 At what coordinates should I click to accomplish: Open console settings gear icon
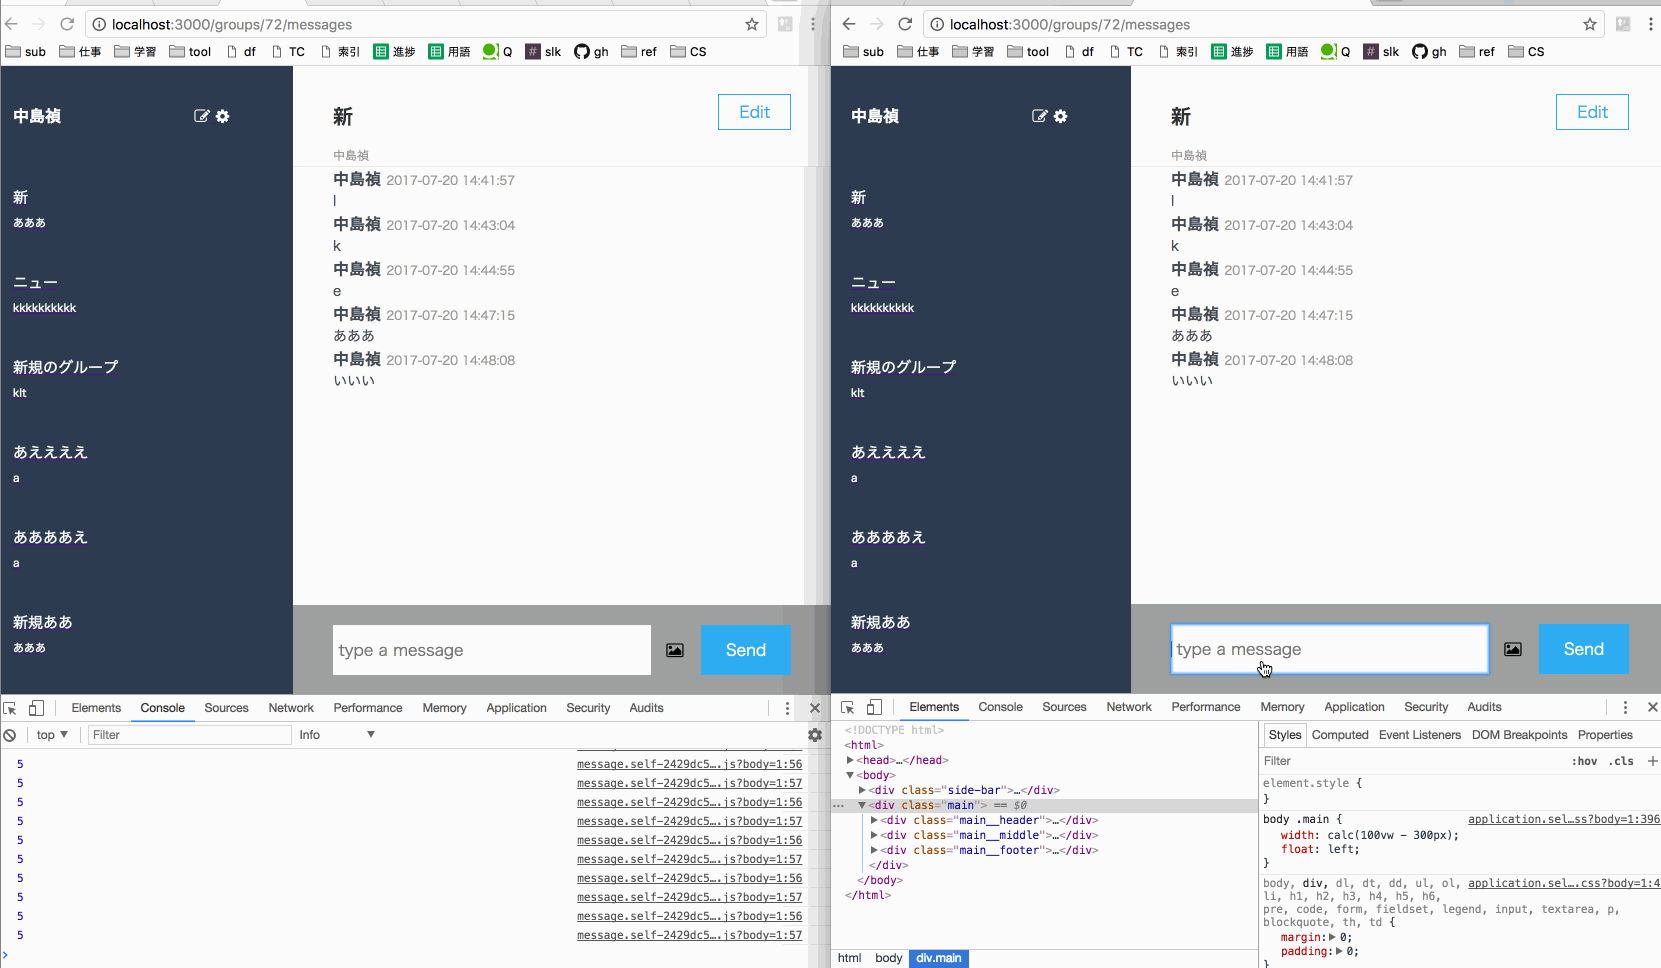[x=815, y=735]
